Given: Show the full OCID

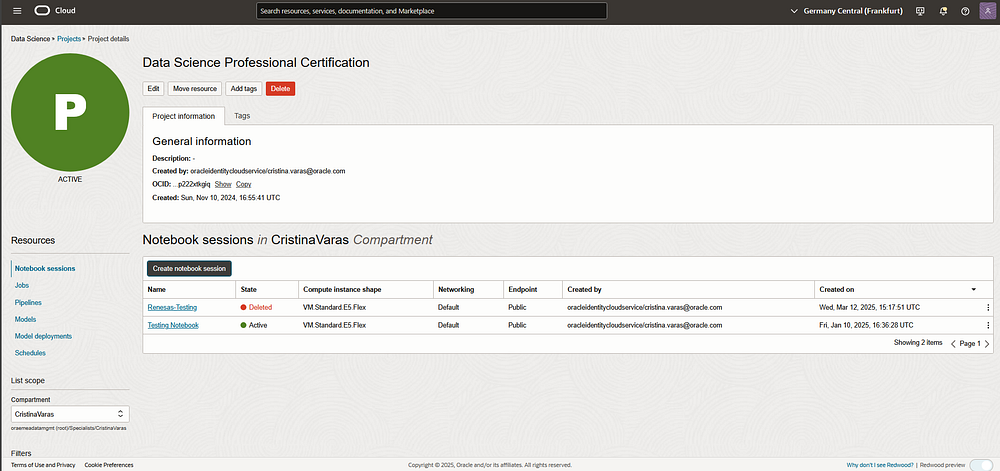Looking at the screenshot, I should (x=223, y=184).
